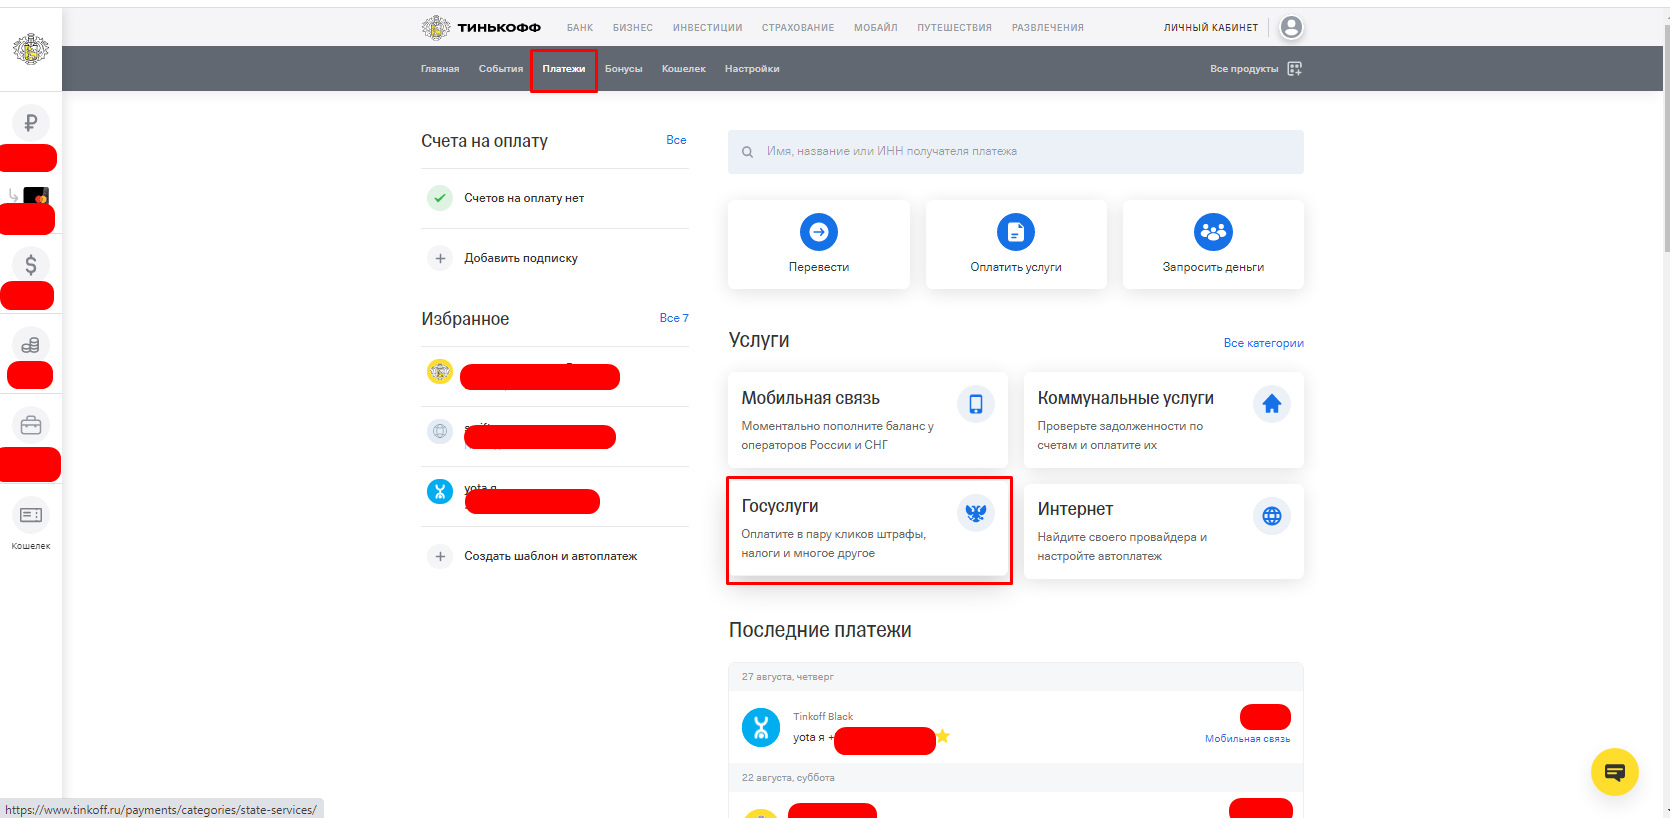Click the Перевести arrow icon
The height and width of the screenshot is (818, 1670).
point(819,232)
